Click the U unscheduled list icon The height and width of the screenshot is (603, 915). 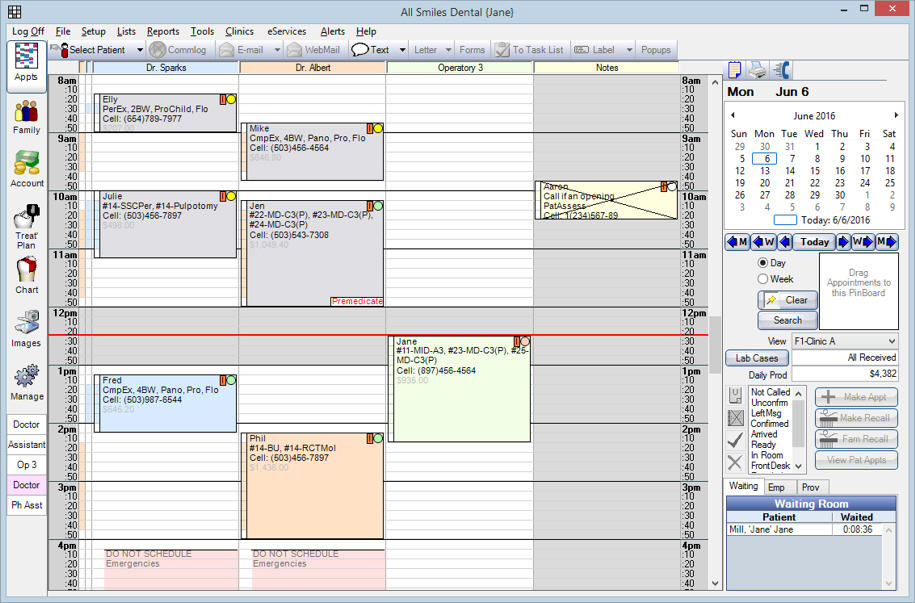pyautogui.click(x=736, y=395)
